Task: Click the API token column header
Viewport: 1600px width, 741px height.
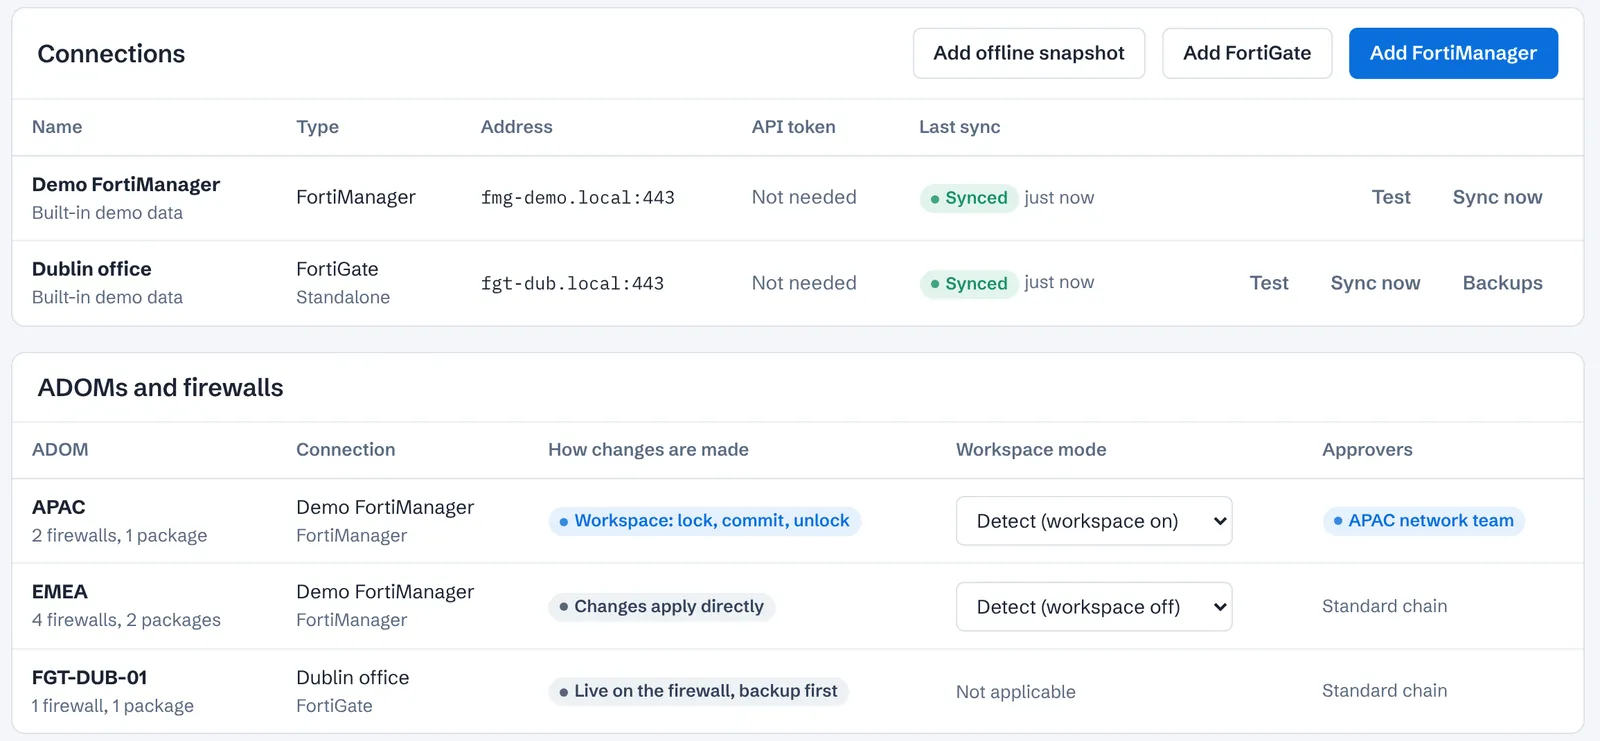Action: coord(794,127)
